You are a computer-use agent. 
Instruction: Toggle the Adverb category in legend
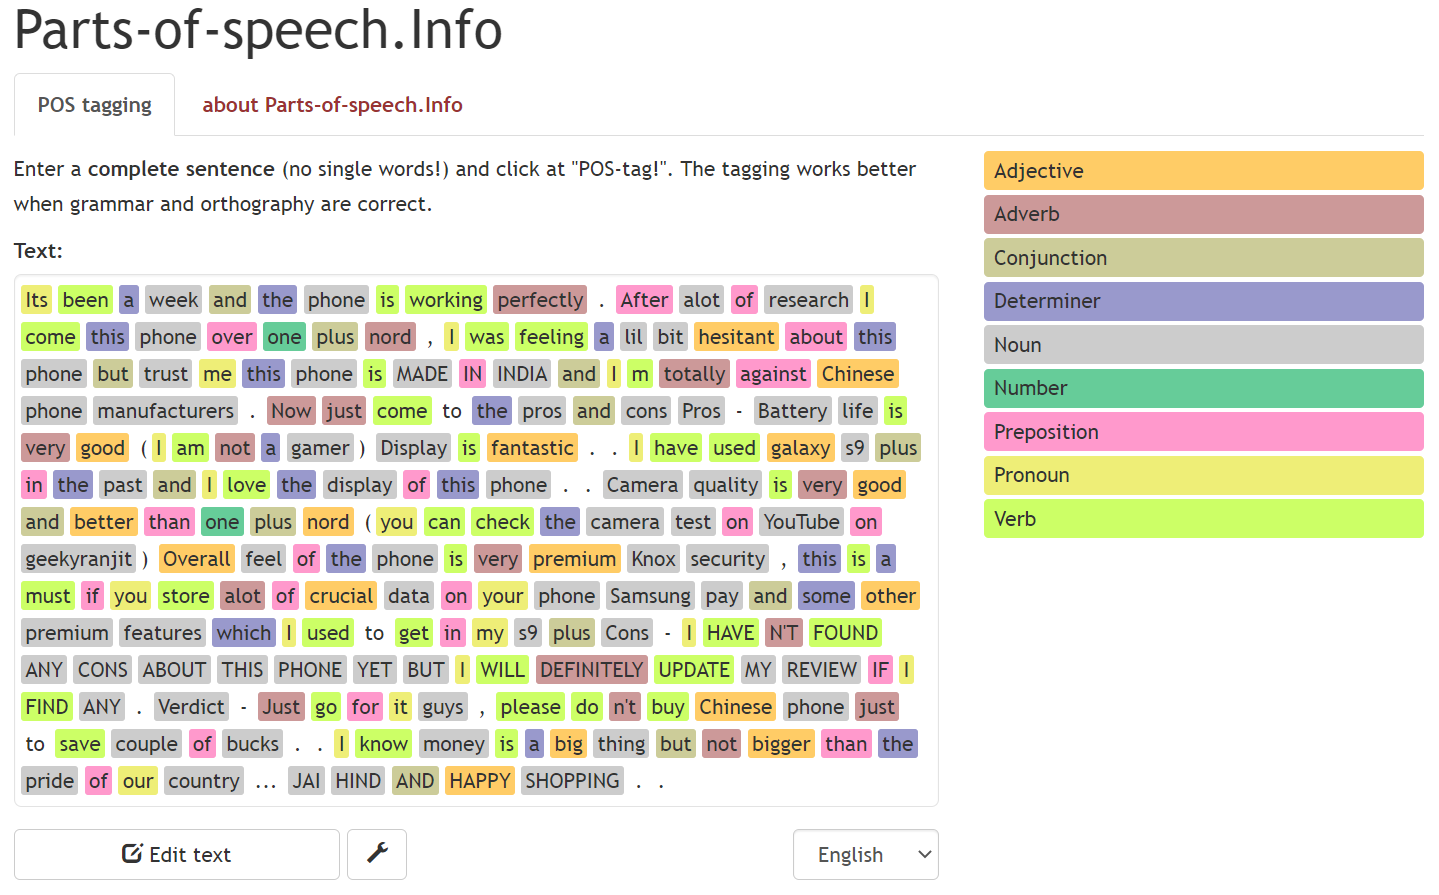tap(1203, 214)
